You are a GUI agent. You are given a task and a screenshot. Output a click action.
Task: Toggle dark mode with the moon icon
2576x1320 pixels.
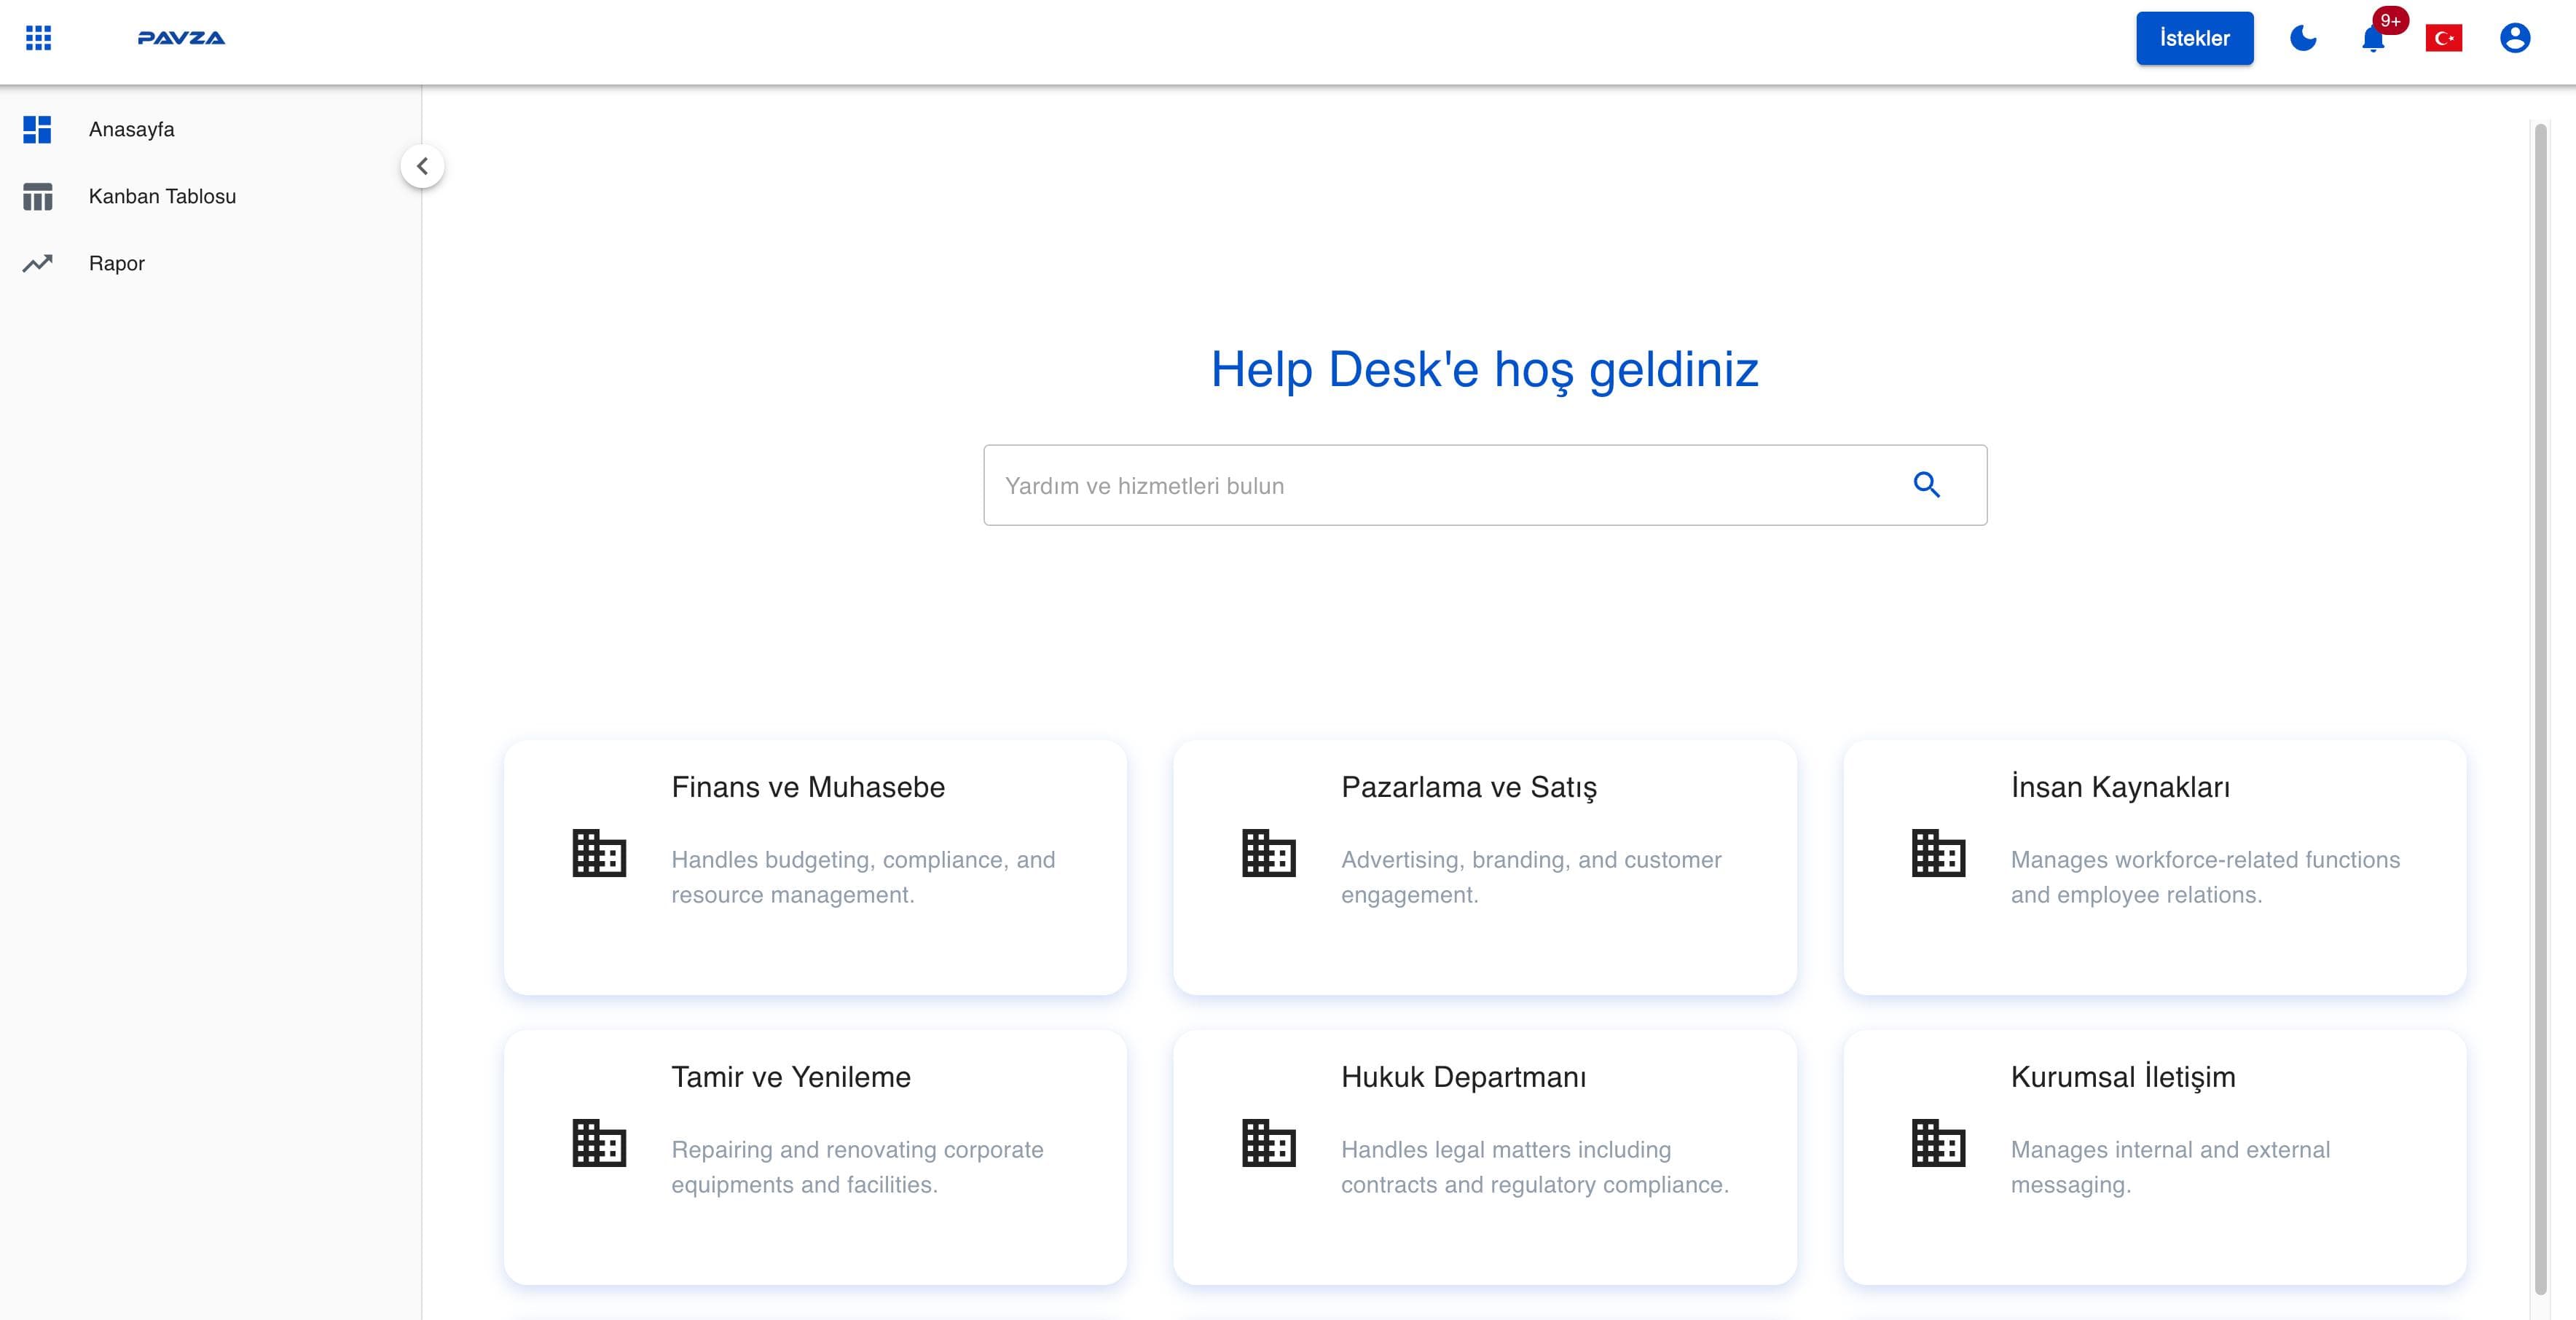coord(2303,38)
